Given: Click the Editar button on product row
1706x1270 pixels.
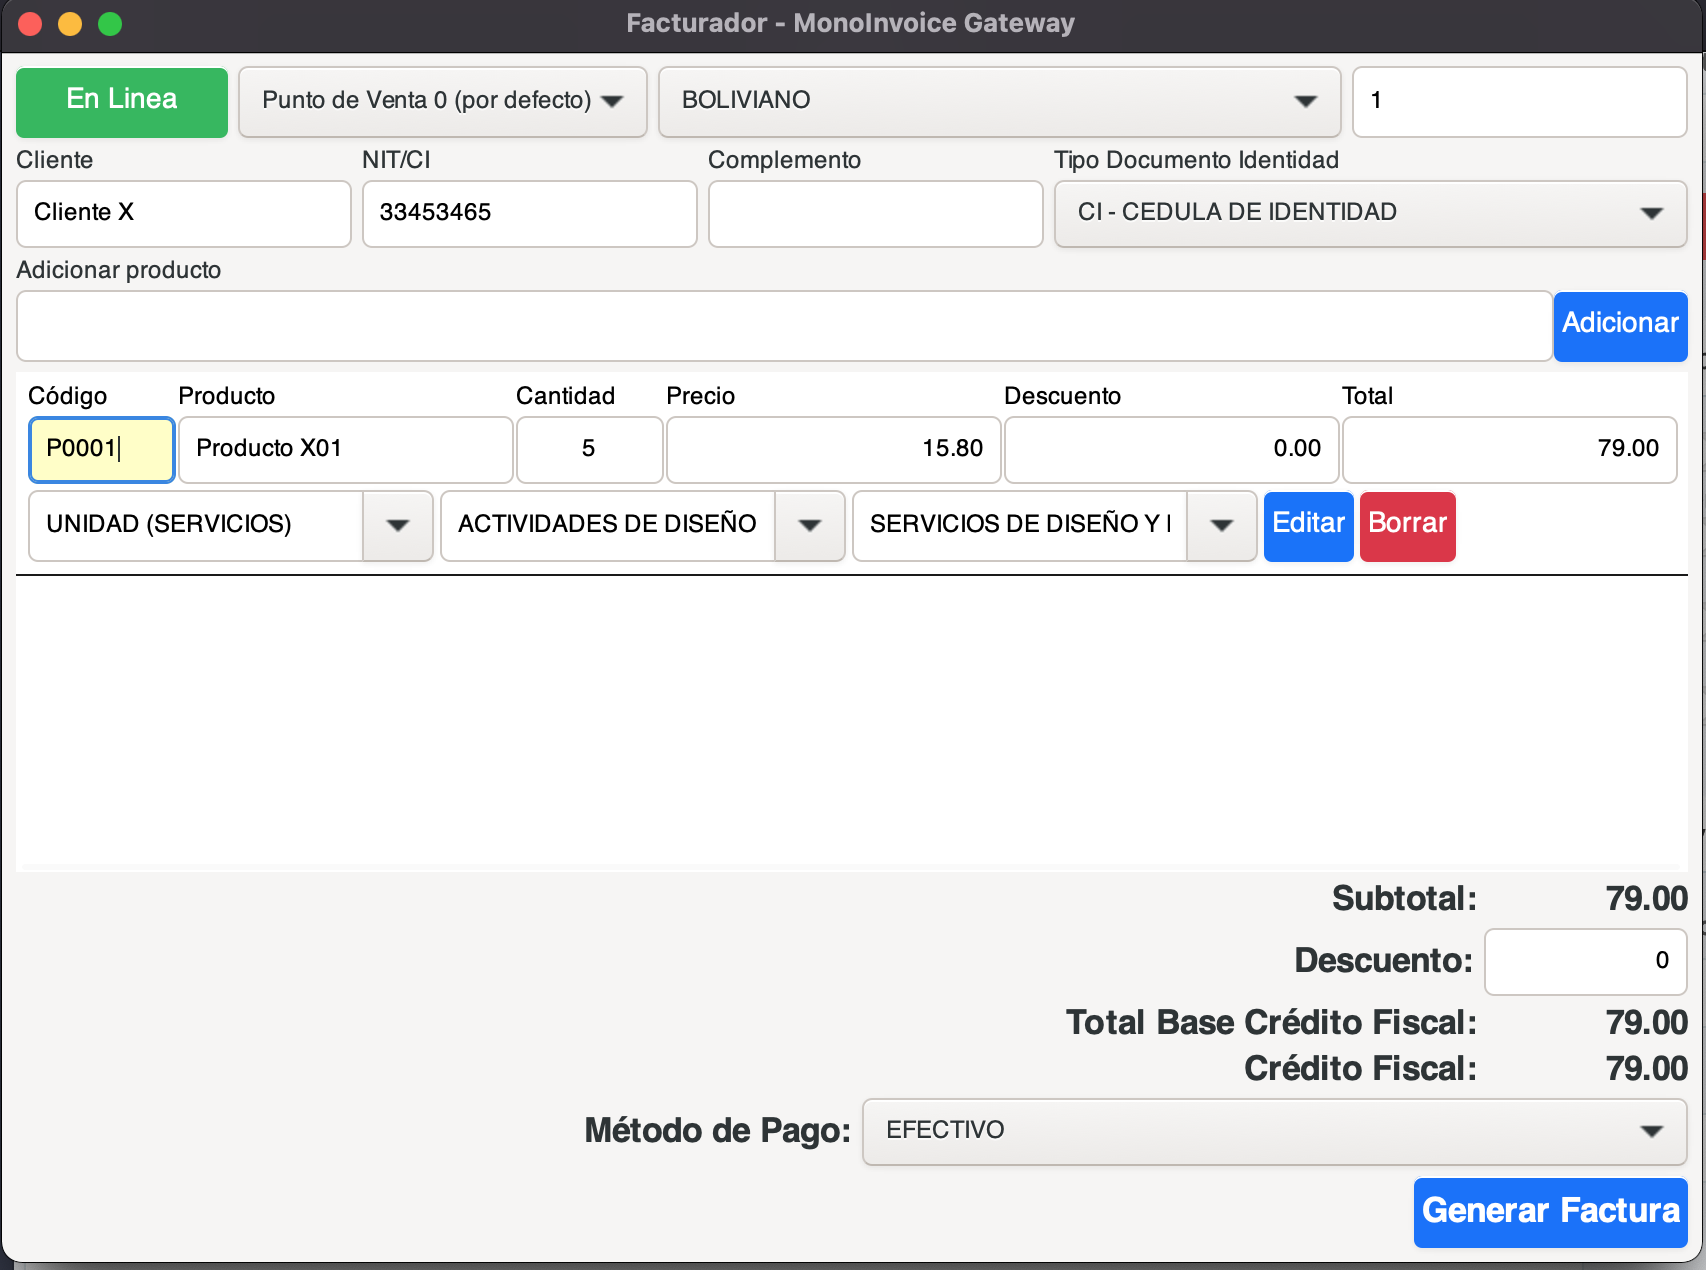Looking at the screenshot, I should coord(1308,525).
